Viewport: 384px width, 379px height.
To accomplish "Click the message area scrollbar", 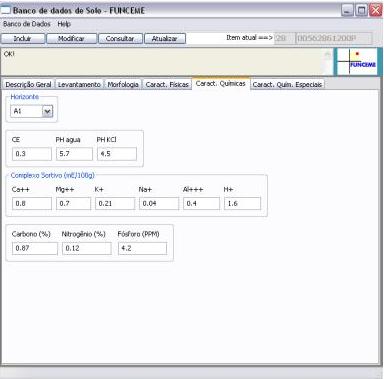I will (x=328, y=62).
